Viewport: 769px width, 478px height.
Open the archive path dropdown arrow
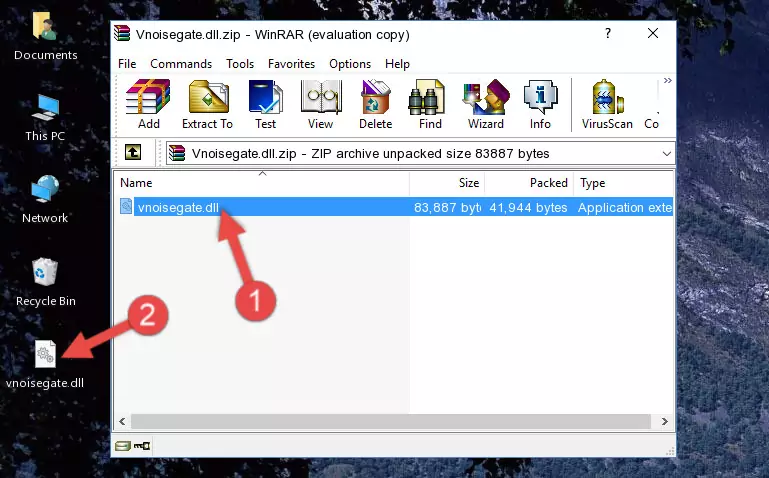pos(666,154)
